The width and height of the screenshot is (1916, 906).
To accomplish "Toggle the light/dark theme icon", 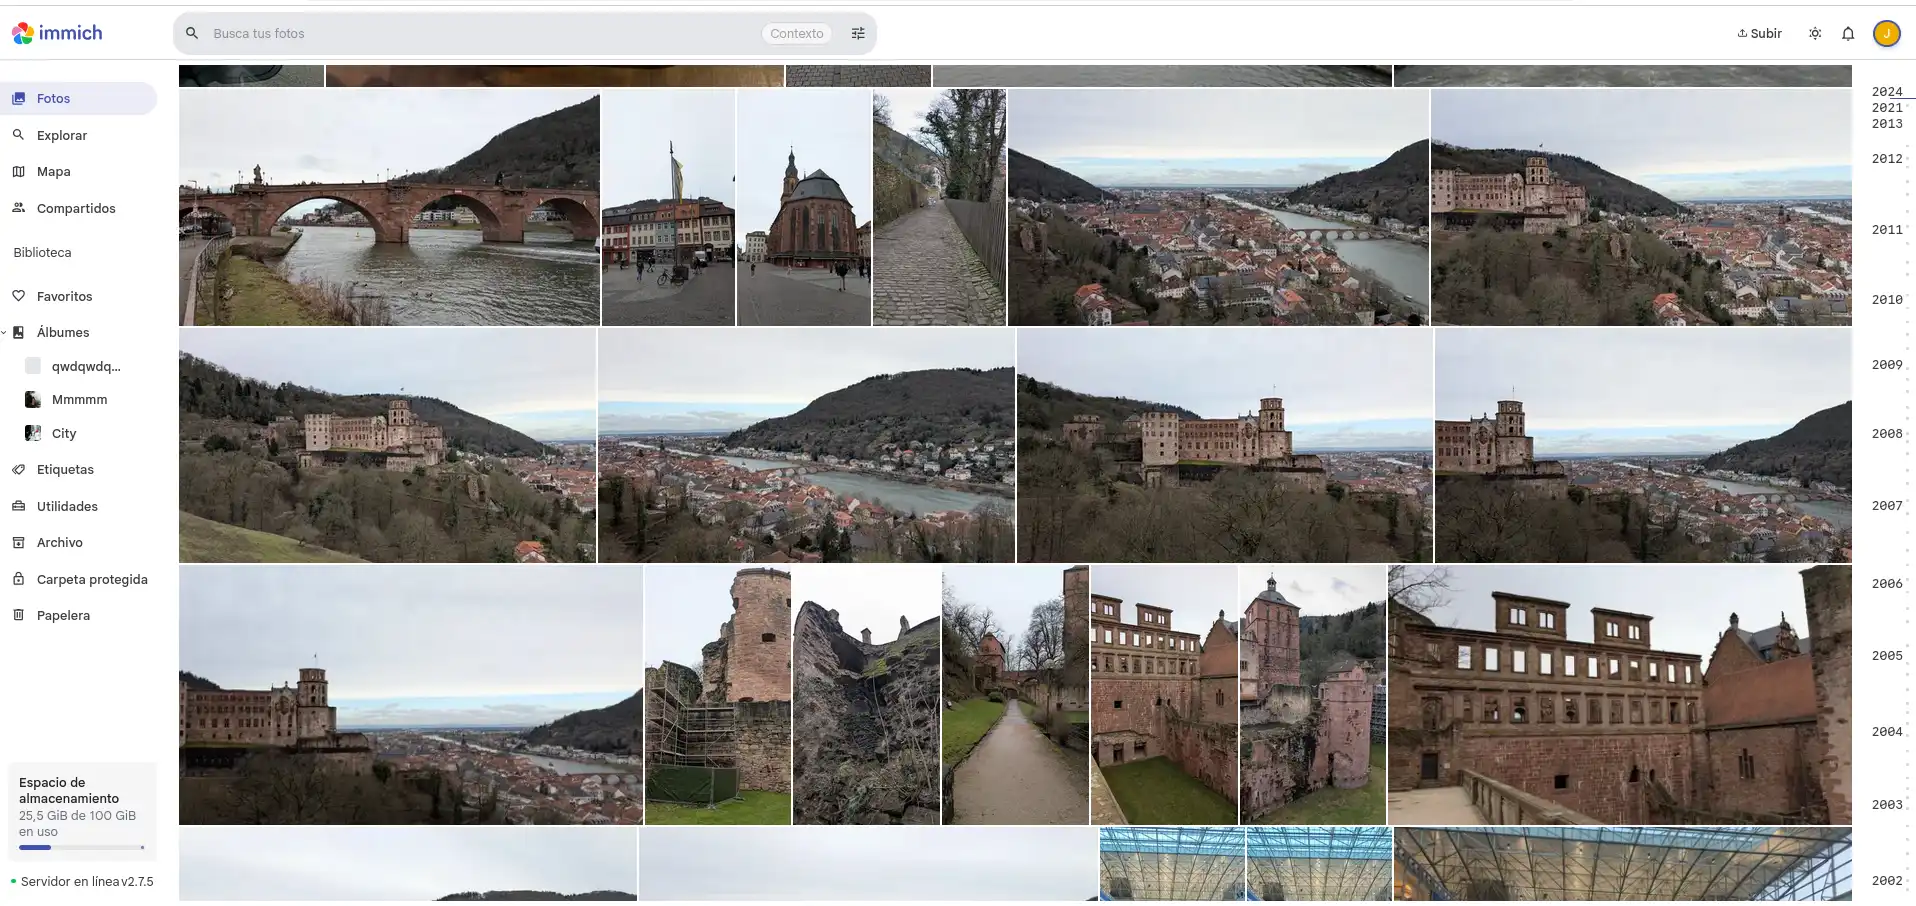I will click(1815, 33).
